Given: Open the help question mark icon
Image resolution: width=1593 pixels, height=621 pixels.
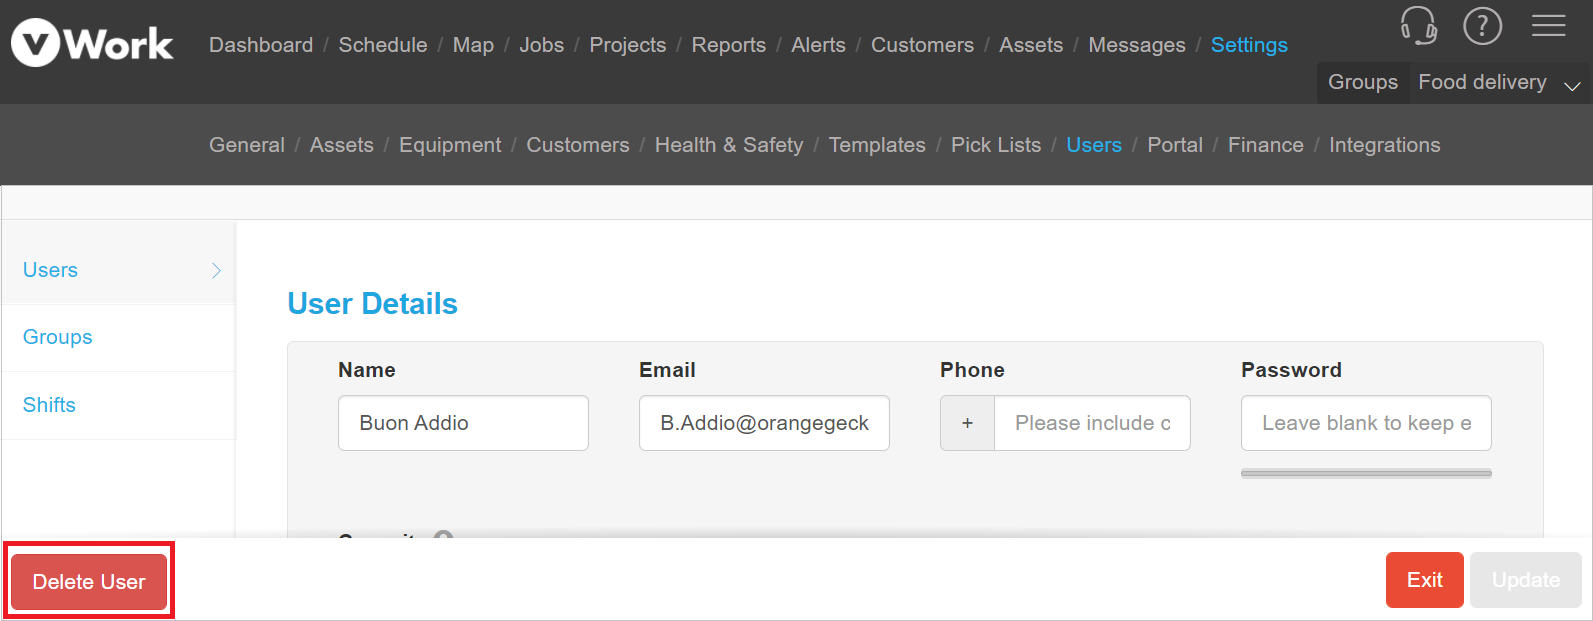Looking at the screenshot, I should (x=1483, y=26).
